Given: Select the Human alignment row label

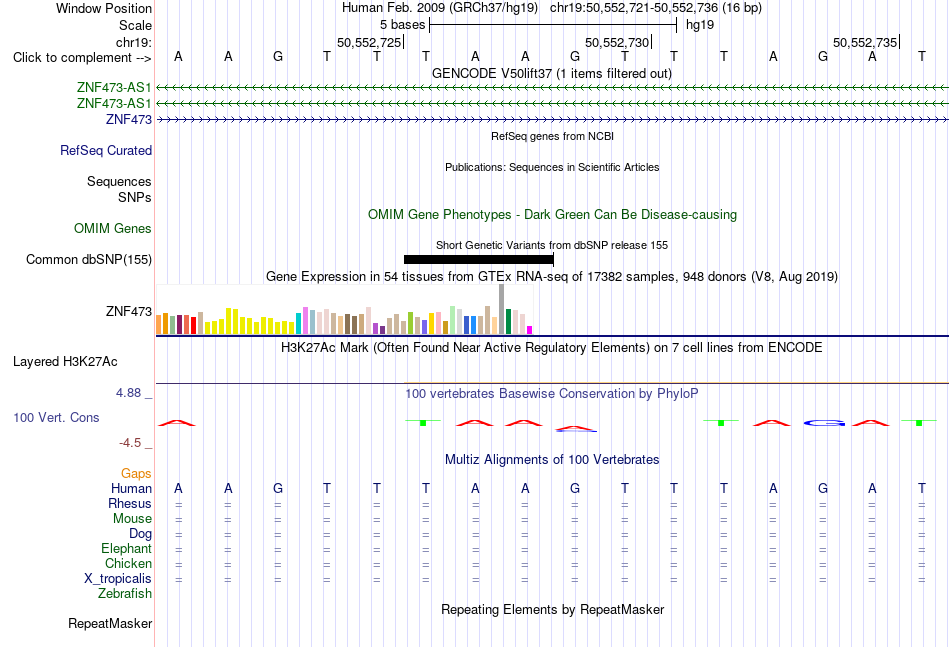Looking at the screenshot, I should tap(131, 488).
